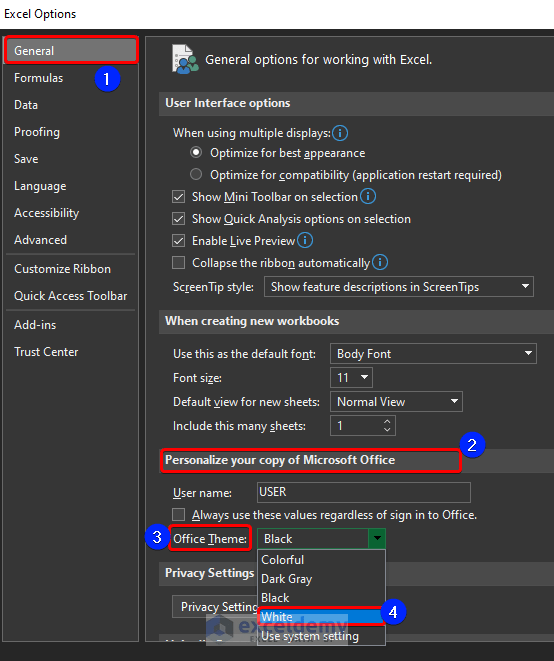Open the Proofing category
Screen dimensions: 554x661
pos(71,132)
